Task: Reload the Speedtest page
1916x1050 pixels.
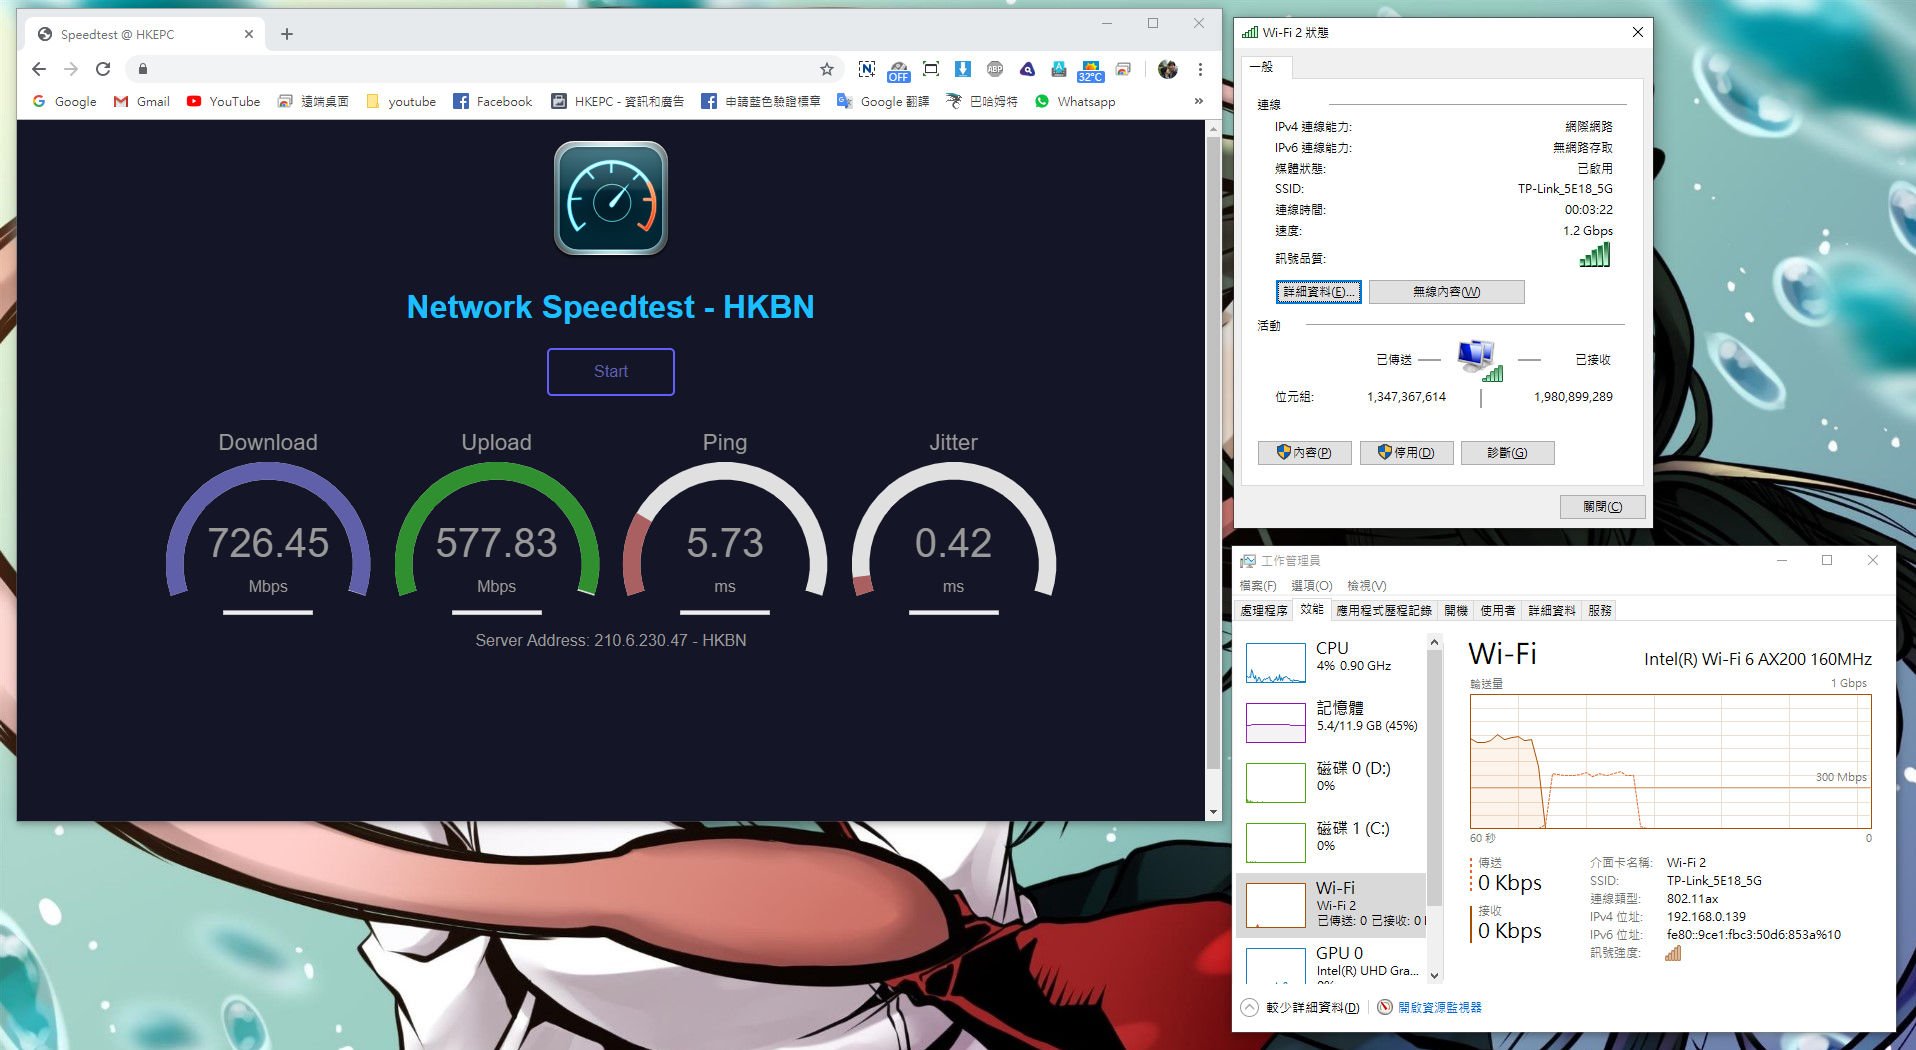Action: point(103,69)
